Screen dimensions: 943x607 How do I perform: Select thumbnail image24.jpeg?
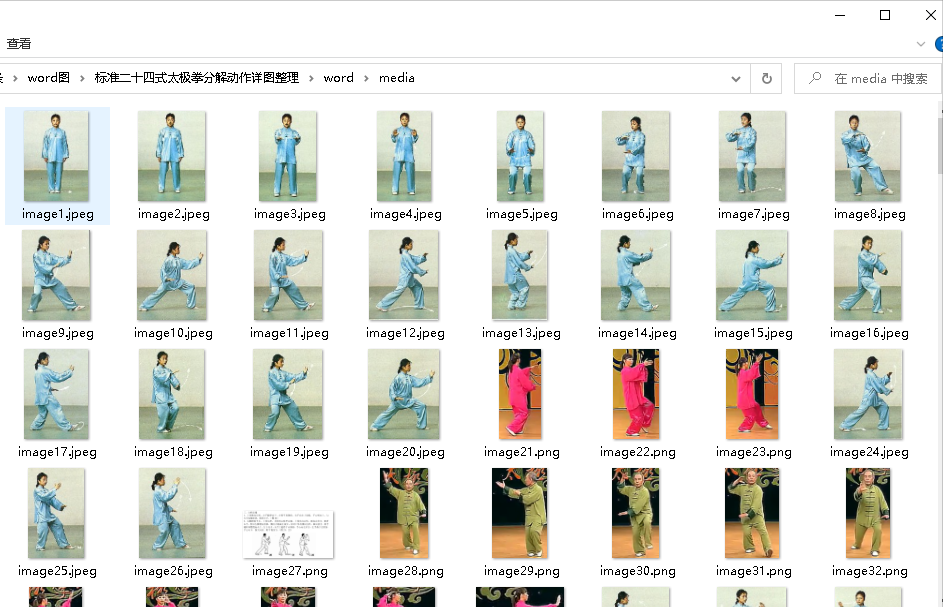tap(868, 394)
